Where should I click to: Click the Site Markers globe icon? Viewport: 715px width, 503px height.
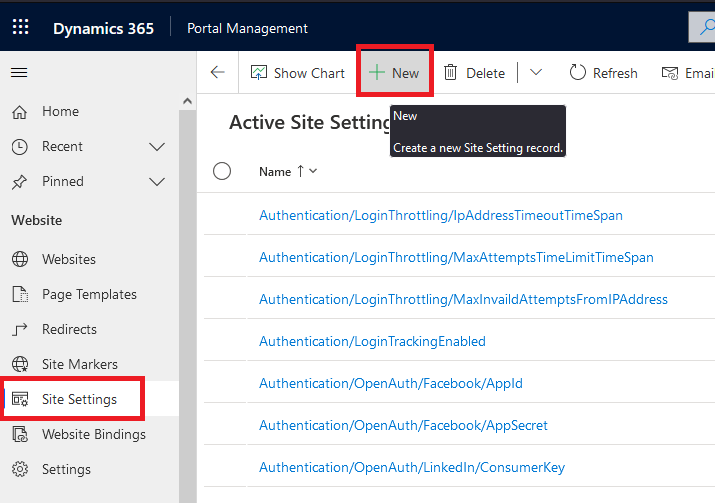coord(20,364)
